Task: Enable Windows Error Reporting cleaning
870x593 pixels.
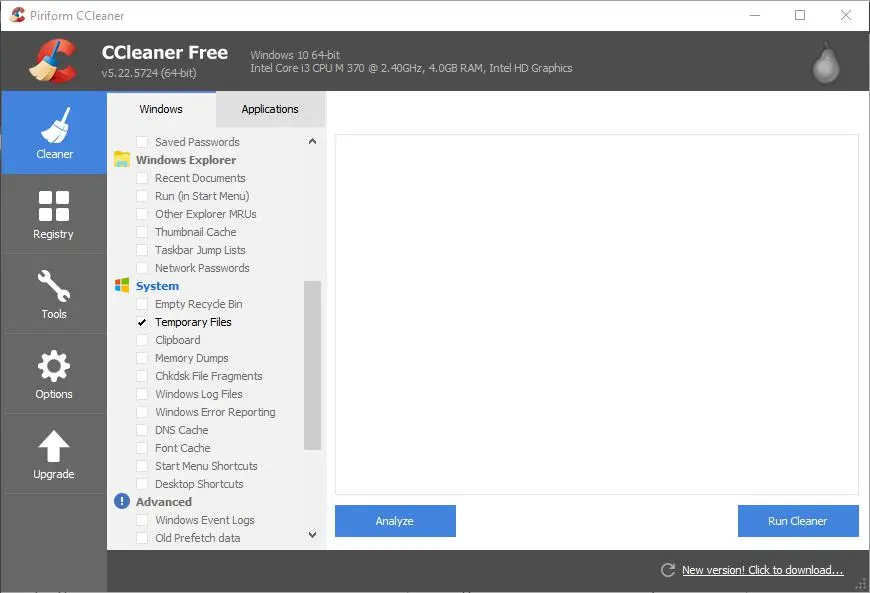Action: tap(142, 412)
